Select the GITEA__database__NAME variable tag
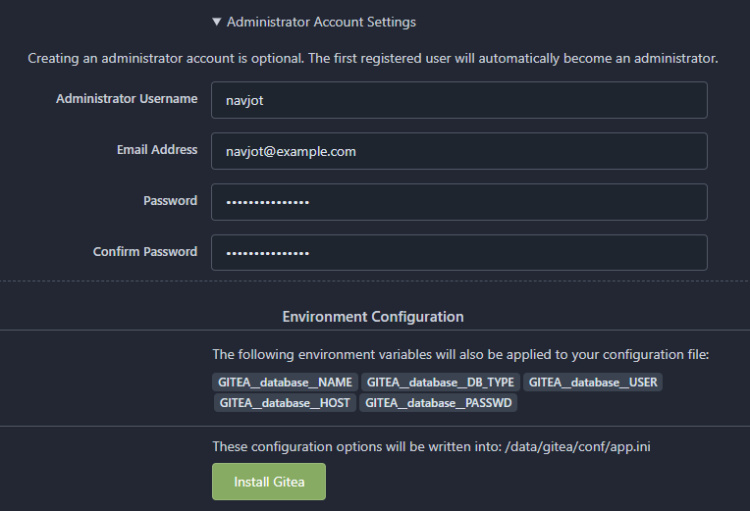750x511 pixels. 285,382
